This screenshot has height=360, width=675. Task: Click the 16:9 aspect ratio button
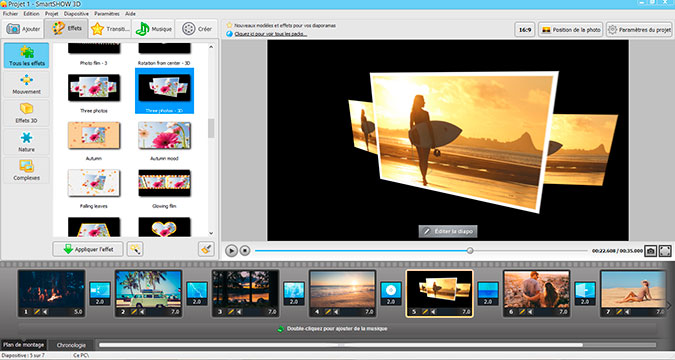point(525,30)
